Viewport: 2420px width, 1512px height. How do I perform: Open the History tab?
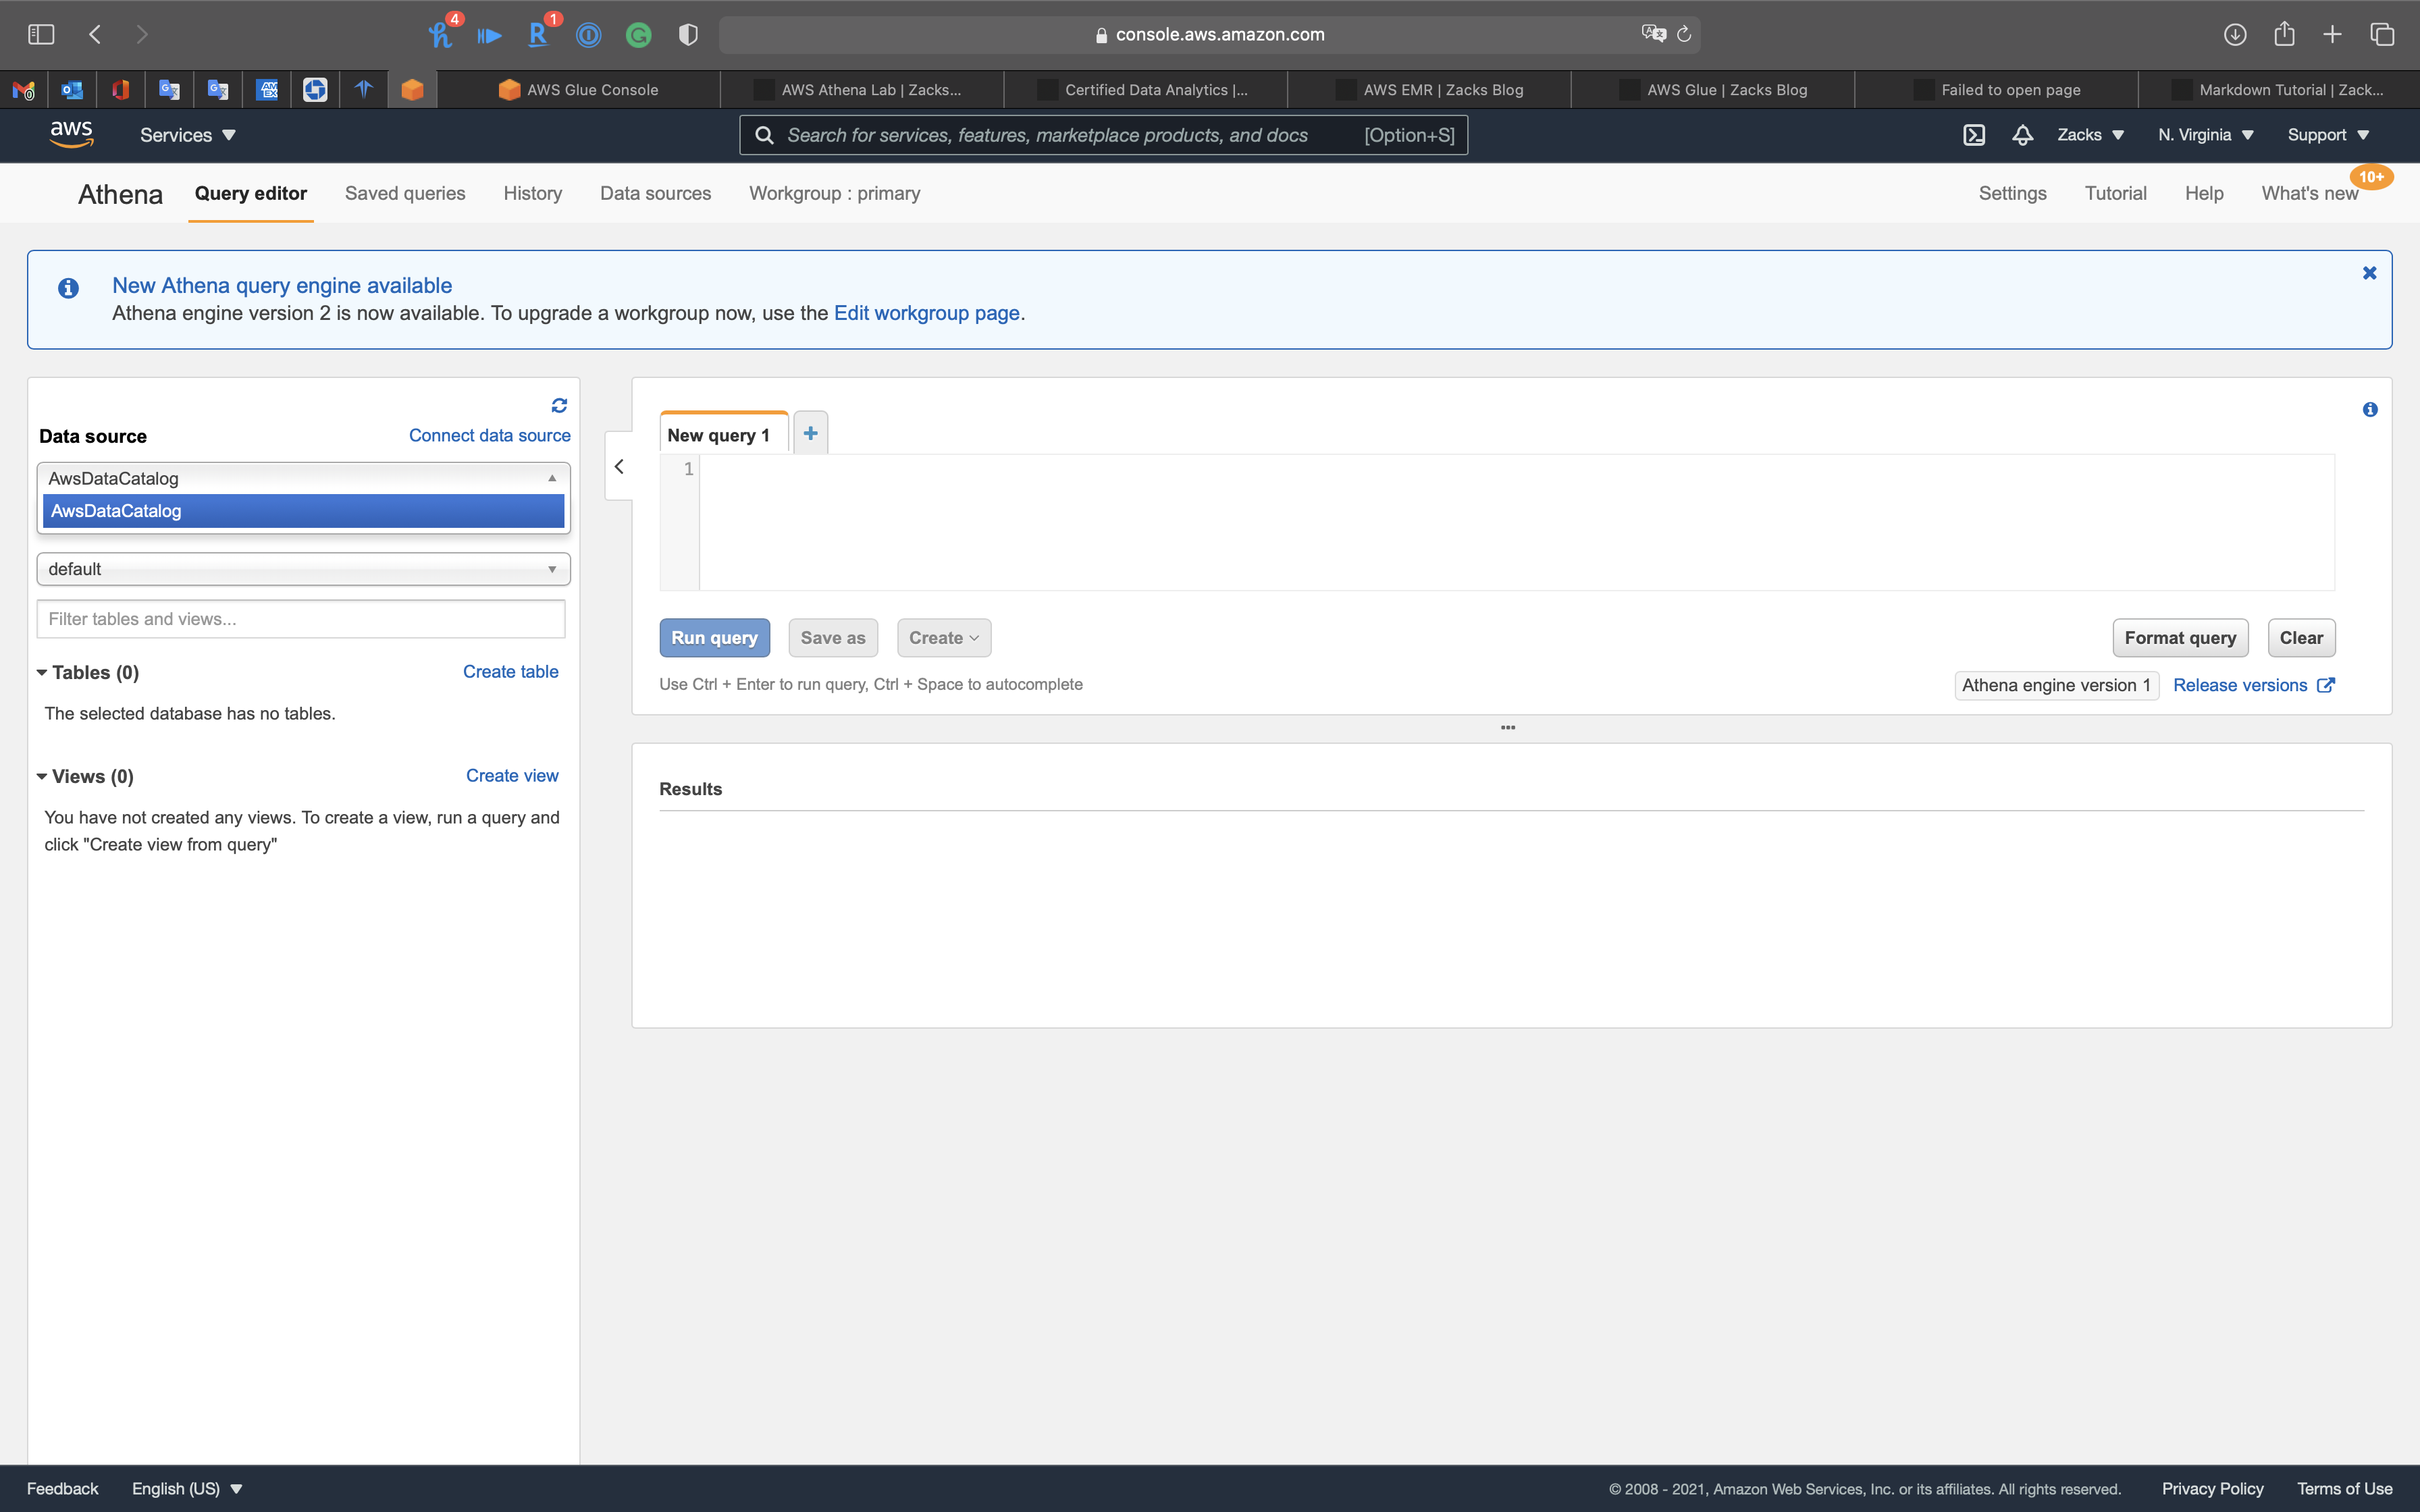coord(532,194)
